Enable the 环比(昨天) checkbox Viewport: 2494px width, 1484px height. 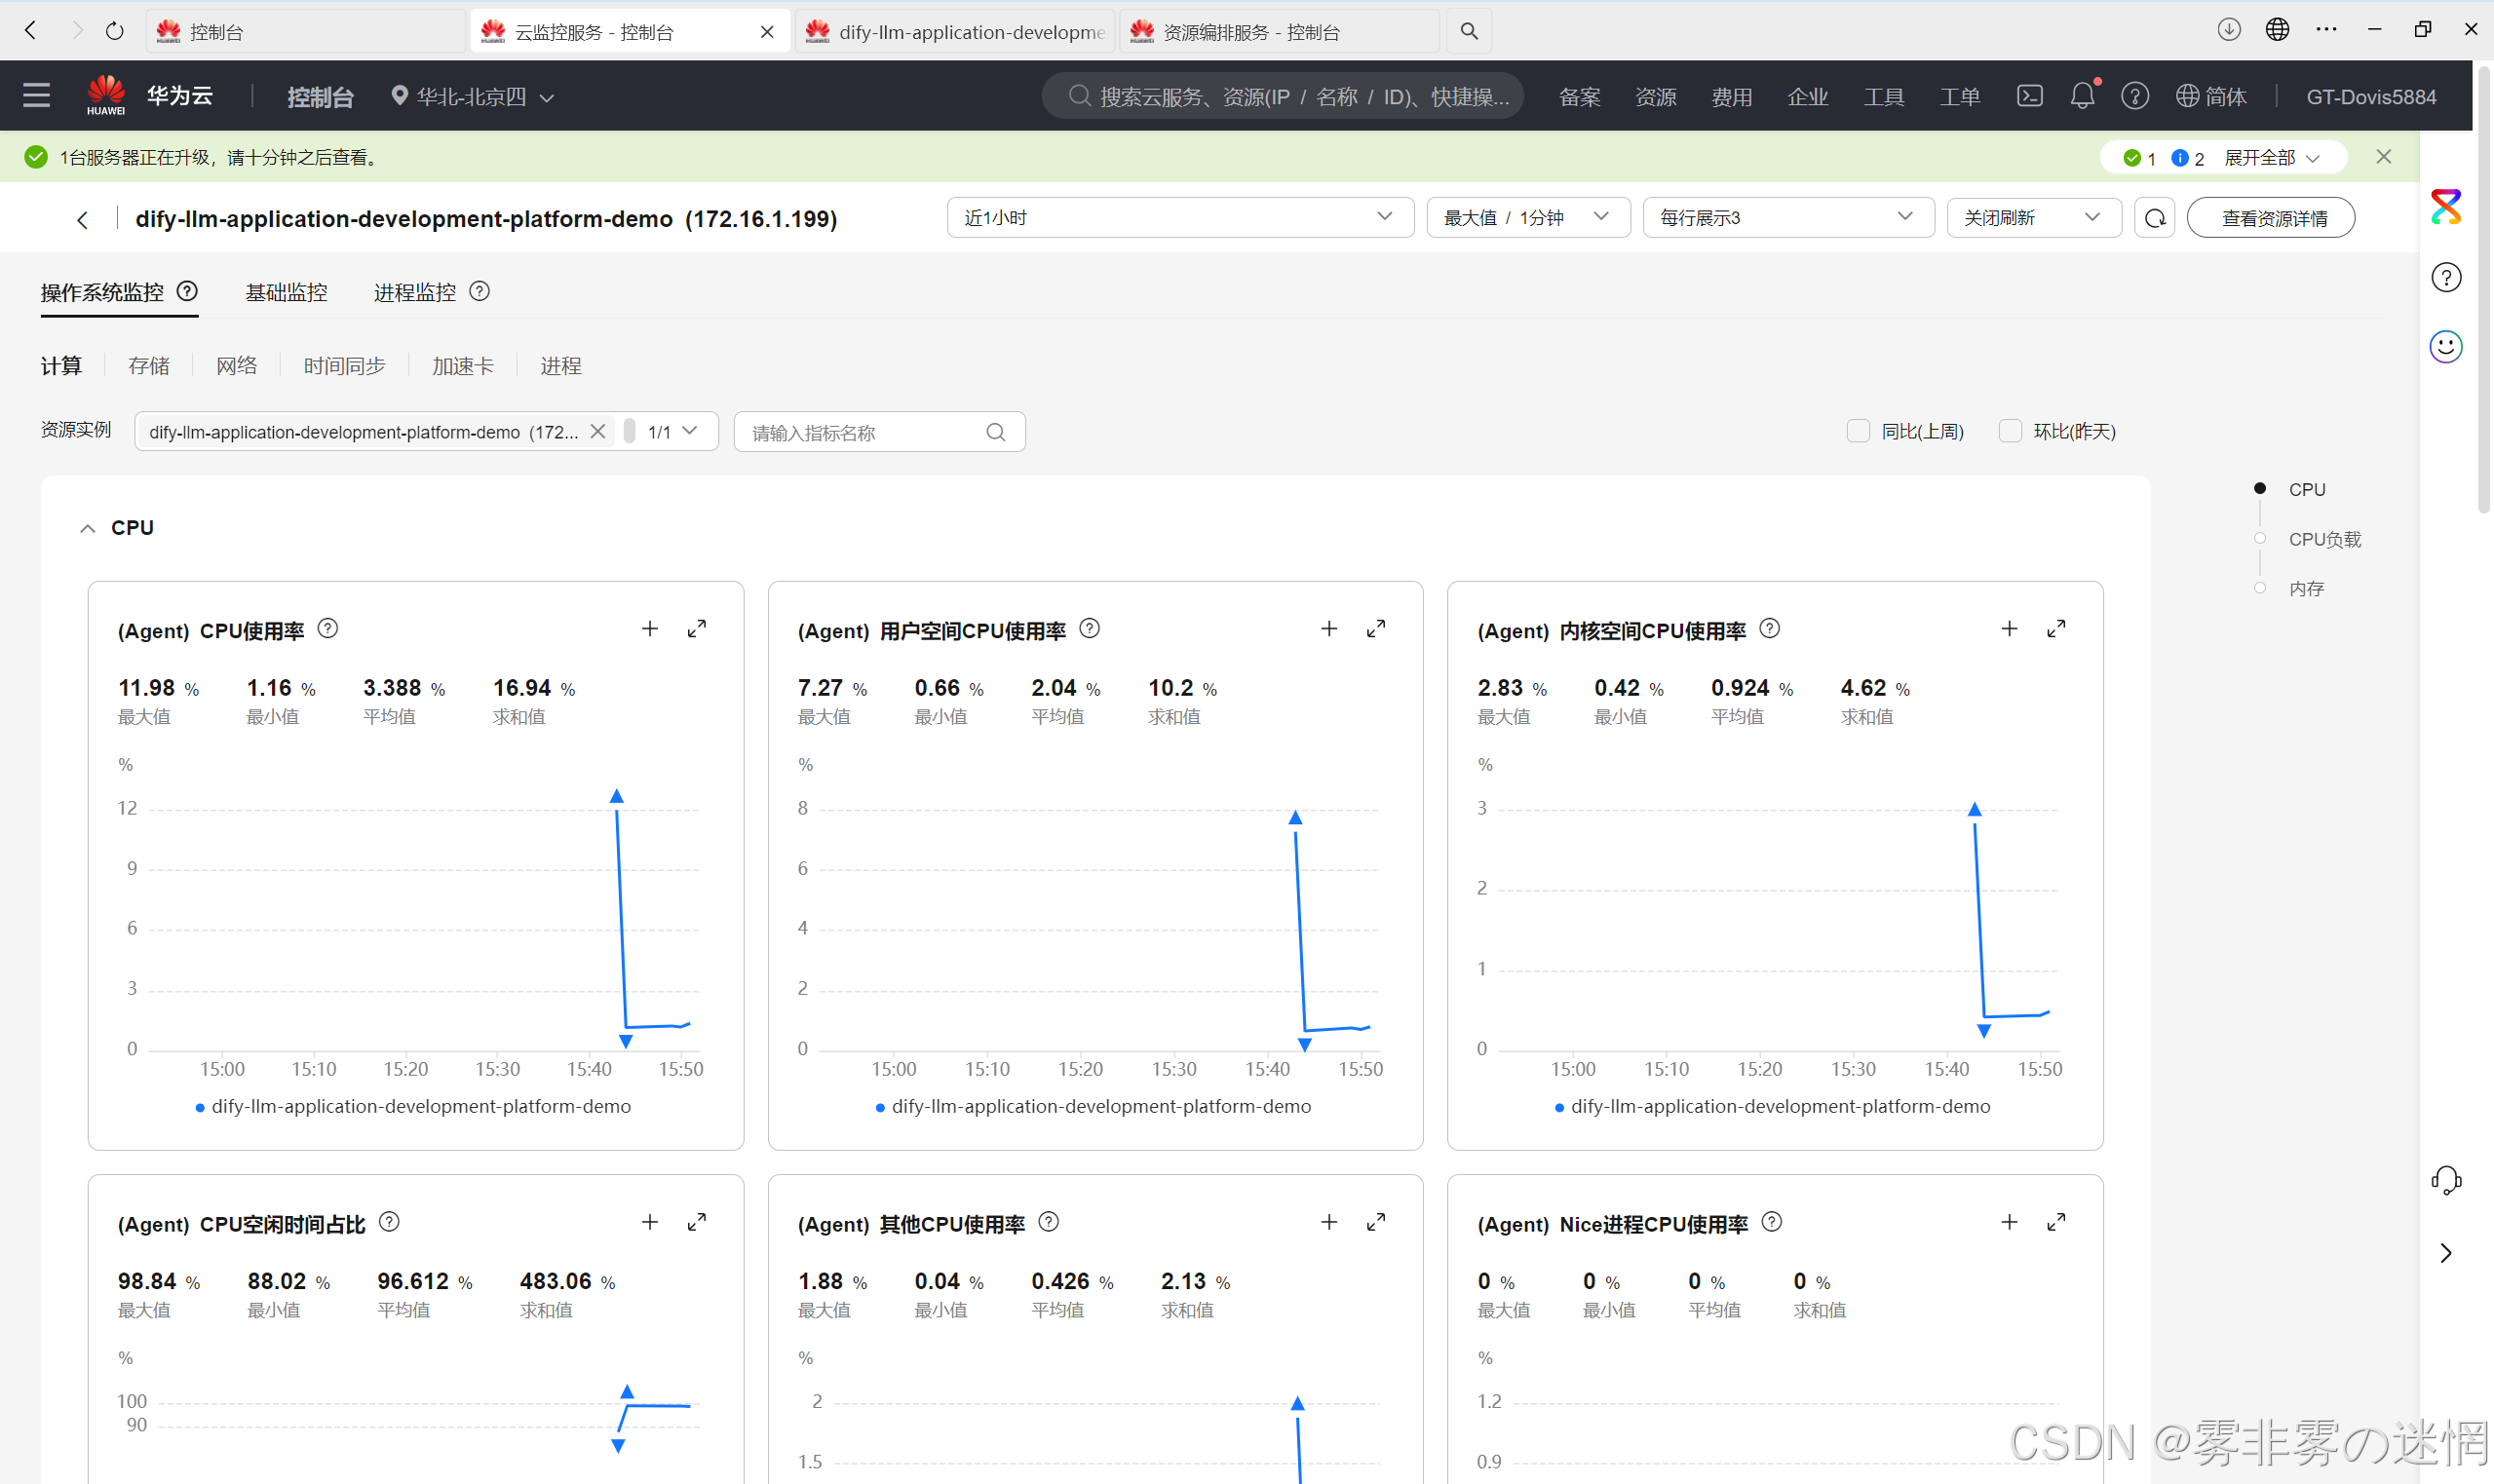(2010, 431)
